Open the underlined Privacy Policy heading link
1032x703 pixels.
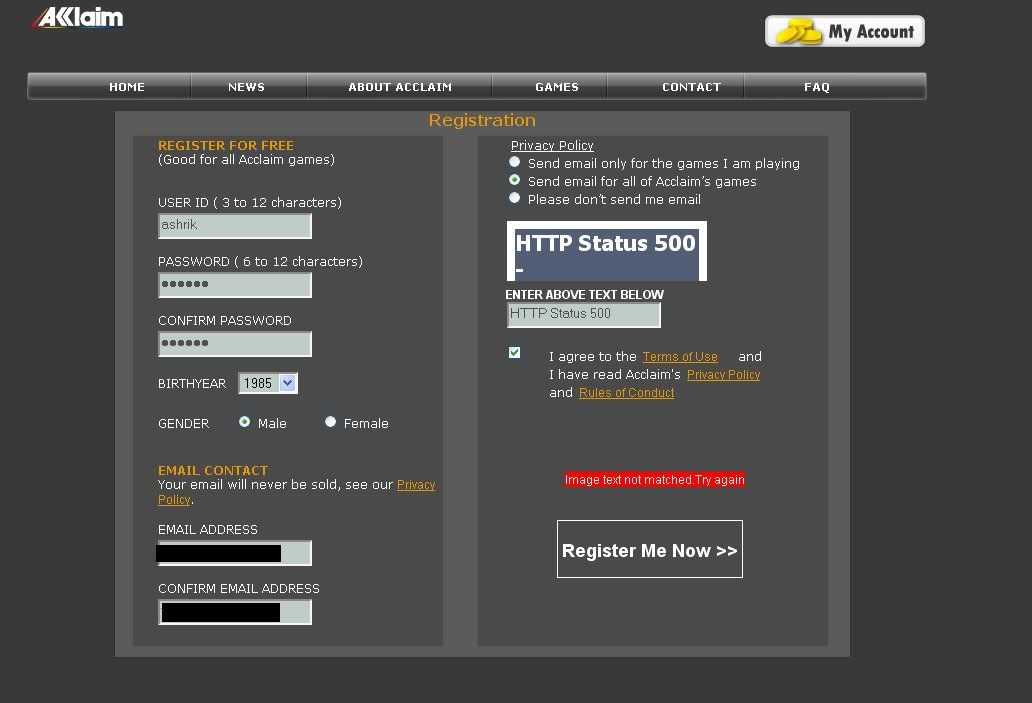point(552,145)
